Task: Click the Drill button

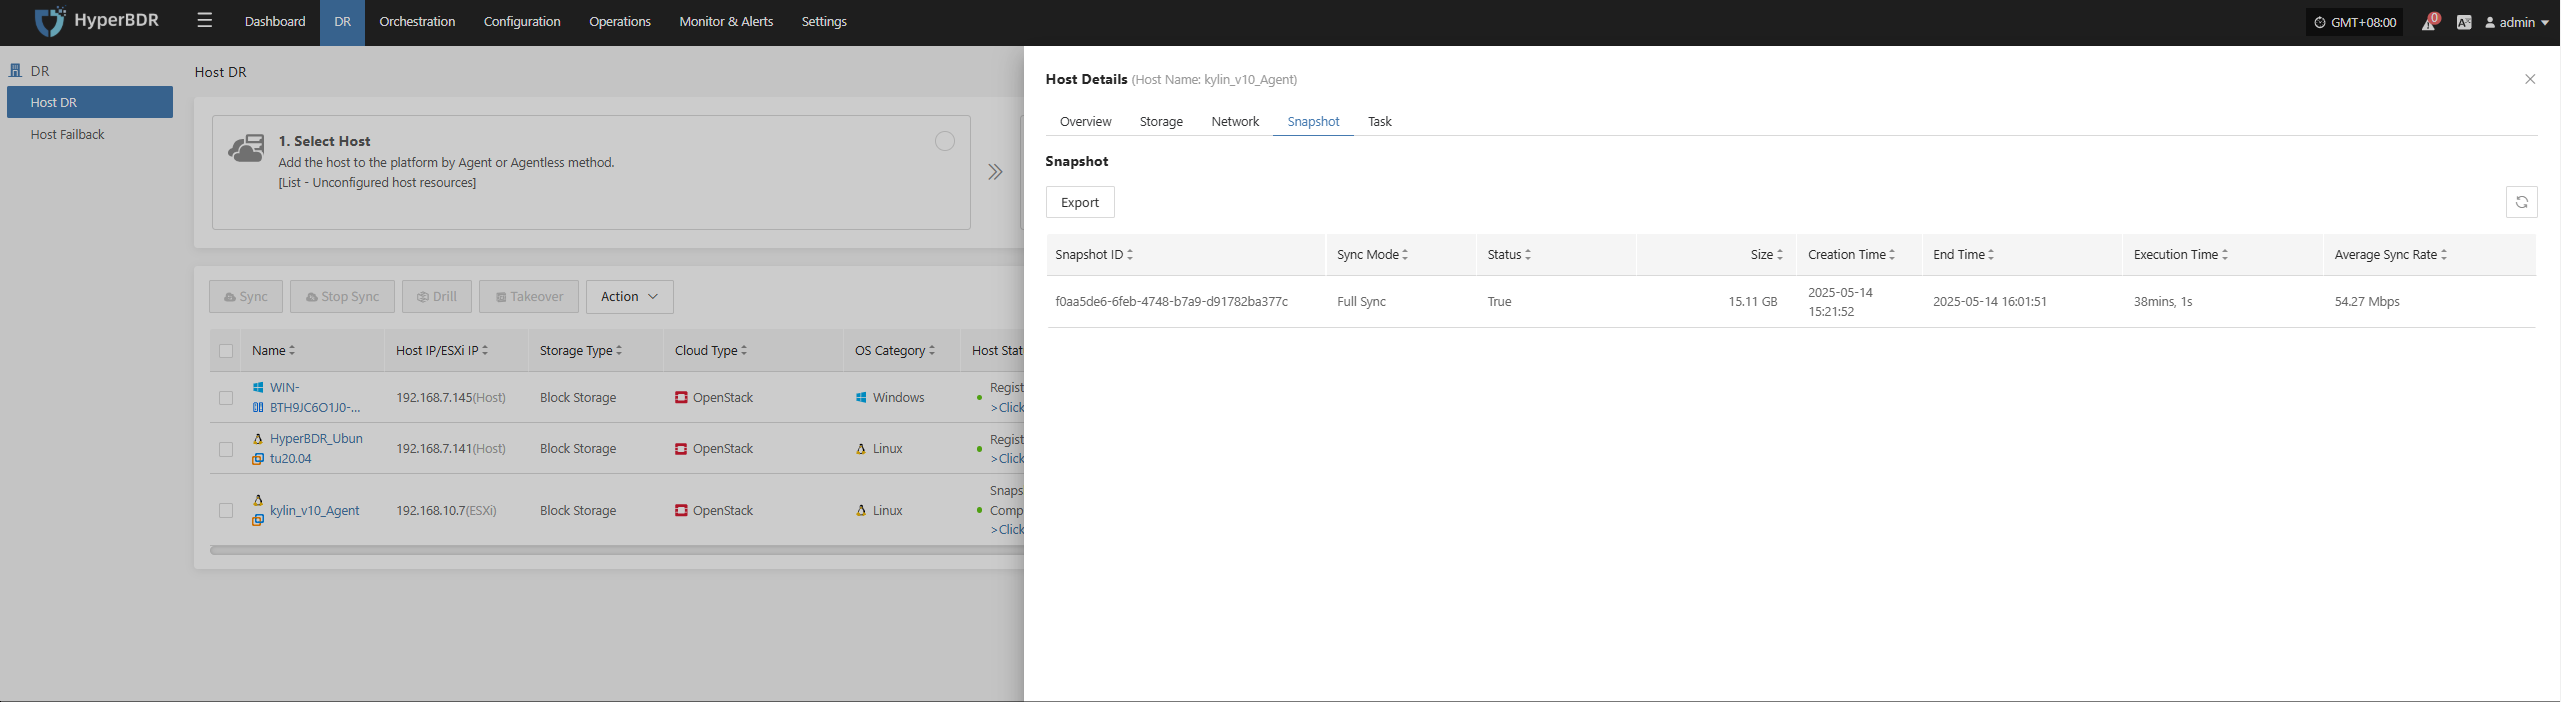Action: (437, 297)
